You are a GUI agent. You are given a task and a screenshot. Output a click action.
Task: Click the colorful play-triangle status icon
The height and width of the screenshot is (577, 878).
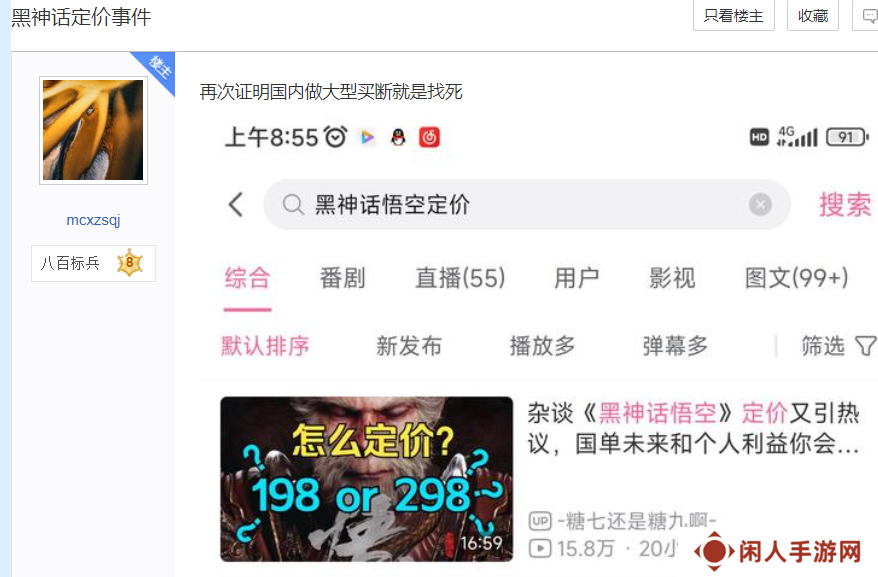click(367, 137)
